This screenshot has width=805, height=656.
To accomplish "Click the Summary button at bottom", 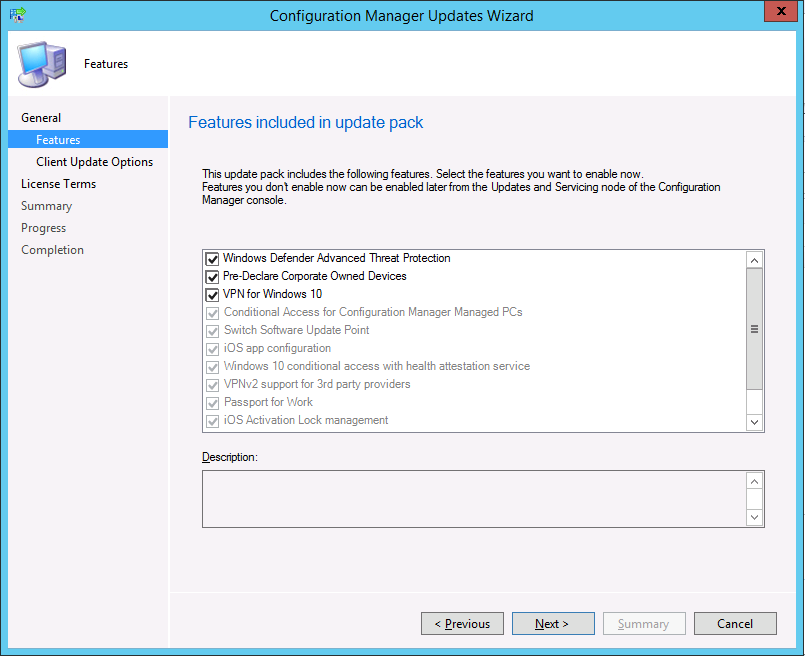I will coord(644,623).
